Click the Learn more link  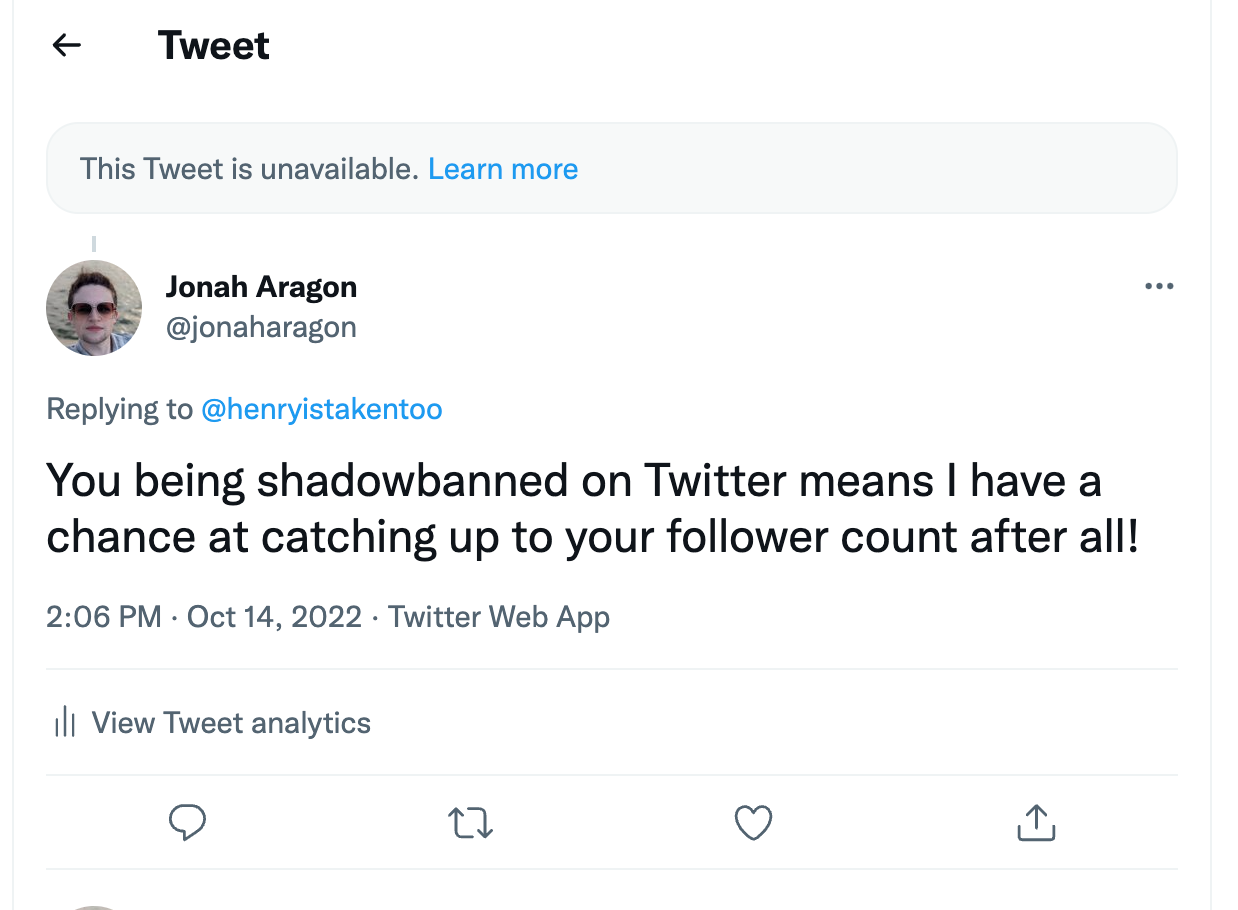tap(503, 169)
